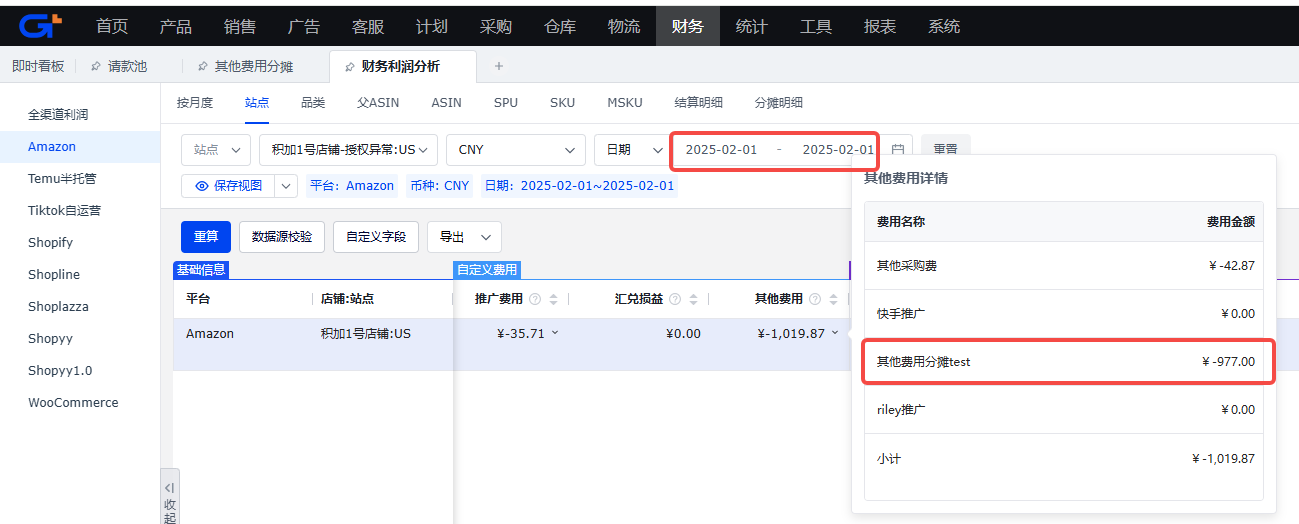Open the 采购 menu
1299x524 pixels.
(x=496, y=26)
